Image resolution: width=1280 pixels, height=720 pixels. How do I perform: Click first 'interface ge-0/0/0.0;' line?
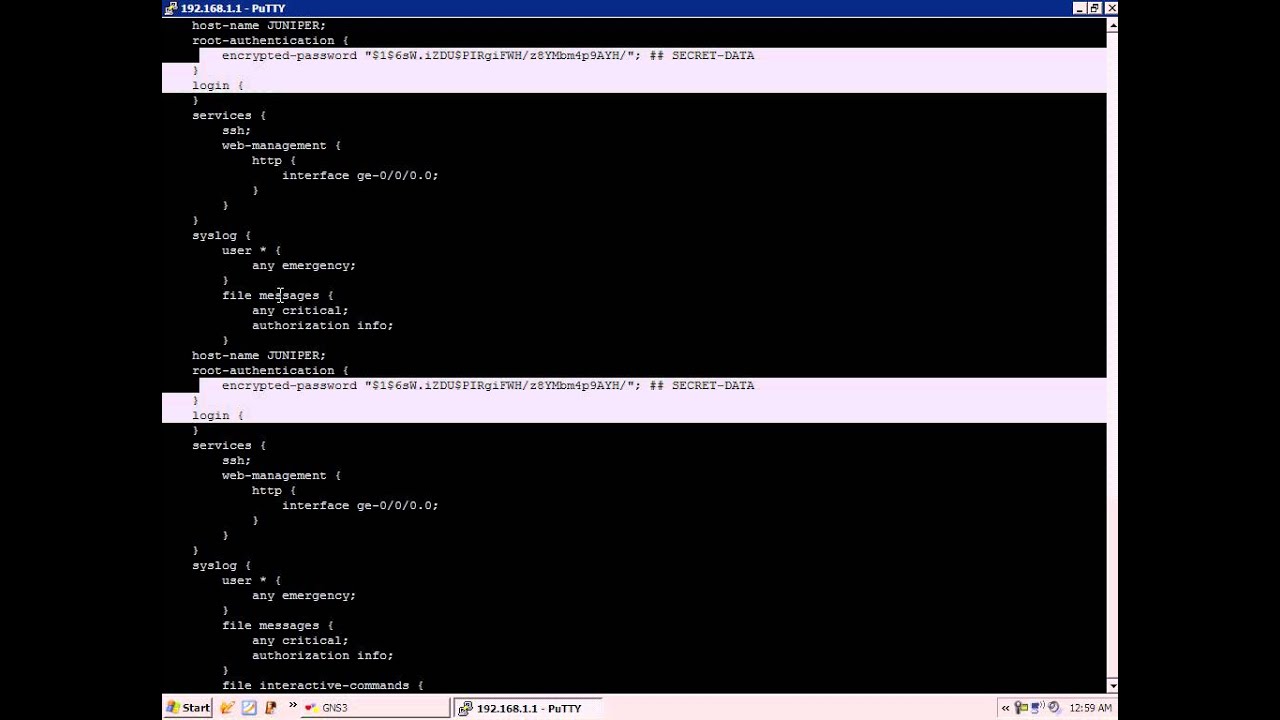tap(360, 176)
